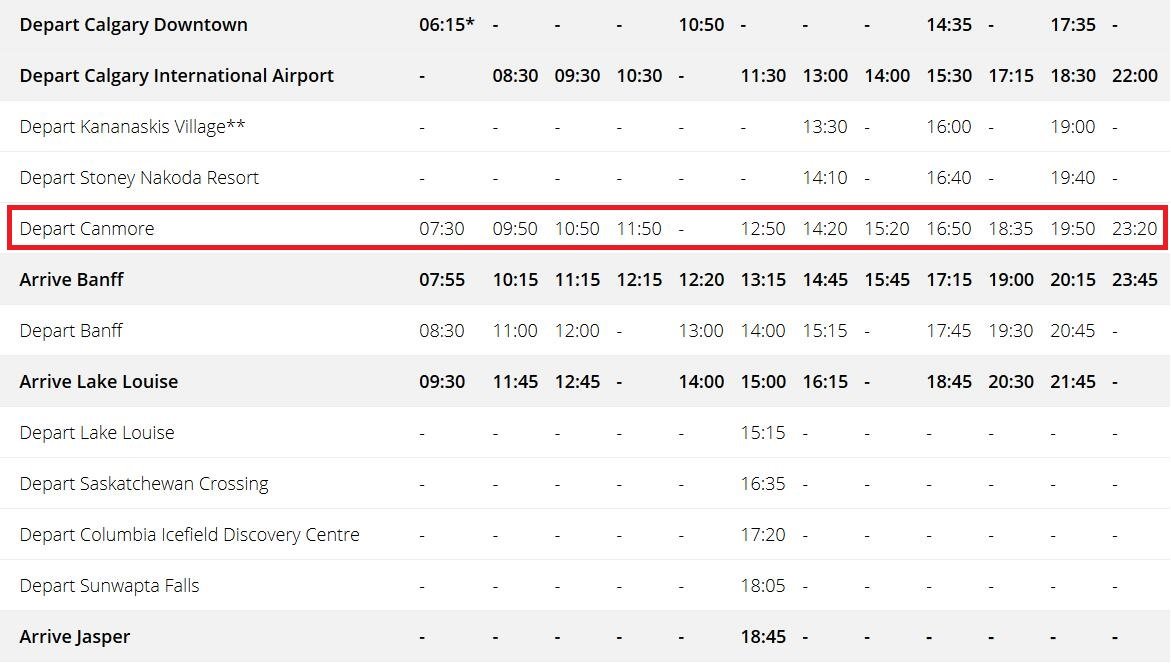
Task: Click the Arrive Lake Louise row label
Action: coord(98,382)
